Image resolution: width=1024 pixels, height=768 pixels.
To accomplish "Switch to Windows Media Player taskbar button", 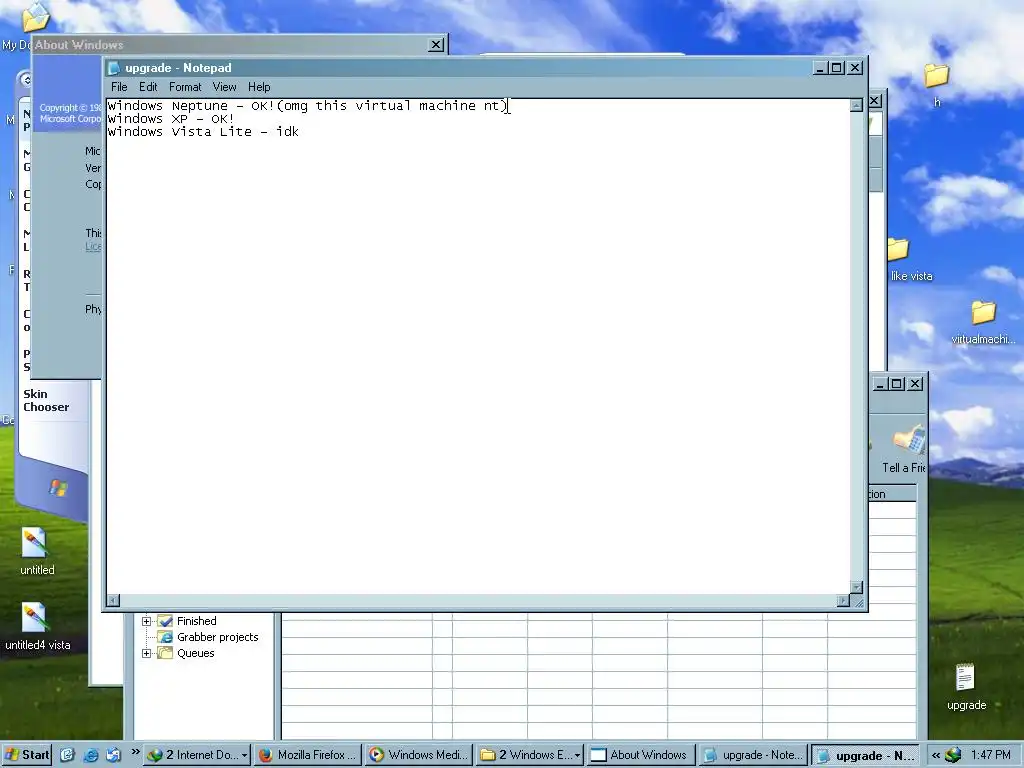I will click(x=419, y=755).
